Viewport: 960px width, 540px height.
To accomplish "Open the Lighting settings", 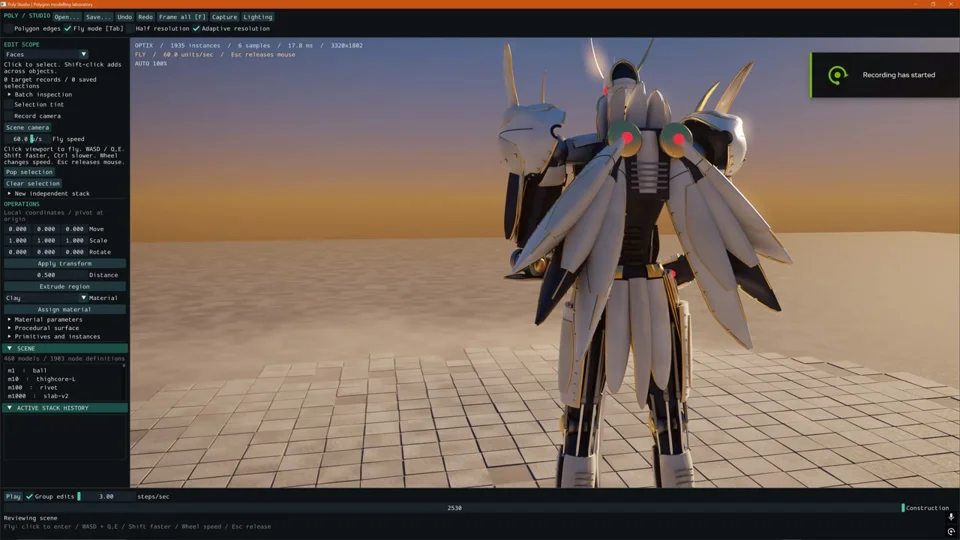I will click(x=258, y=17).
